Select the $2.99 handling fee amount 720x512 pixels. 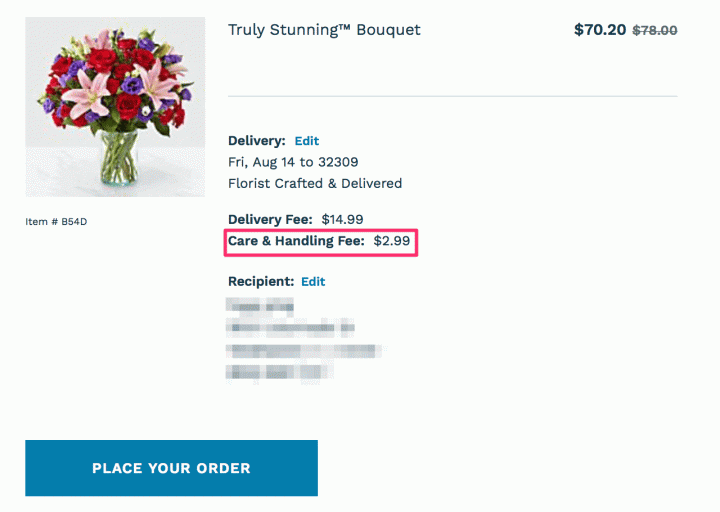pos(392,241)
